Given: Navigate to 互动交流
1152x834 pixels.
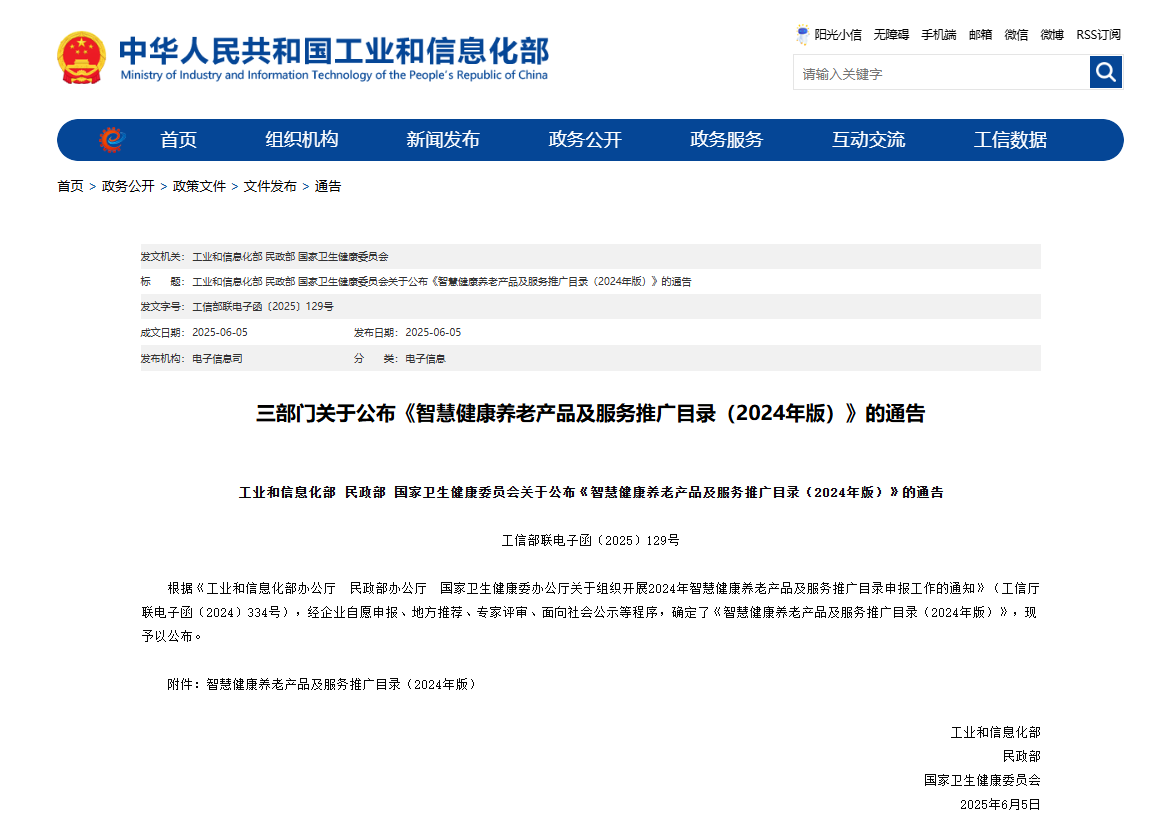Looking at the screenshot, I should click(x=868, y=140).
